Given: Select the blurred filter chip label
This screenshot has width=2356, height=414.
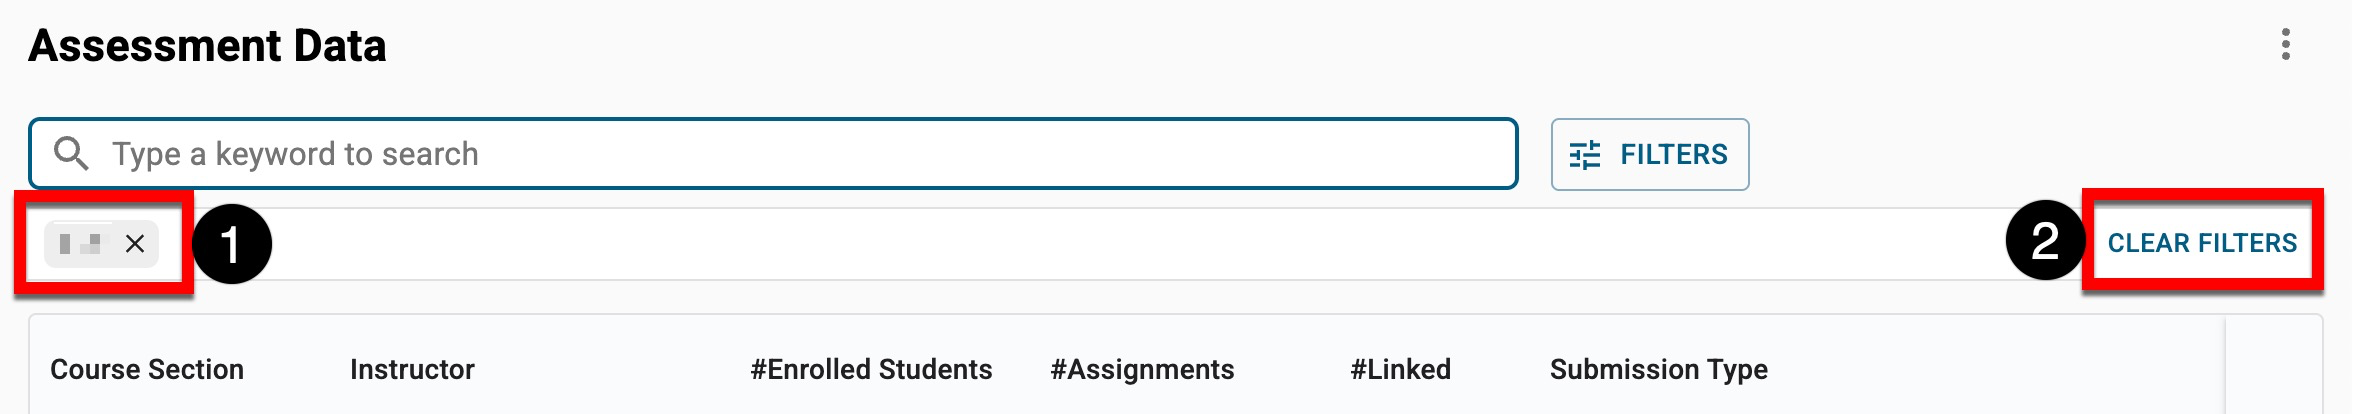Looking at the screenshot, I should click(x=81, y=244).
